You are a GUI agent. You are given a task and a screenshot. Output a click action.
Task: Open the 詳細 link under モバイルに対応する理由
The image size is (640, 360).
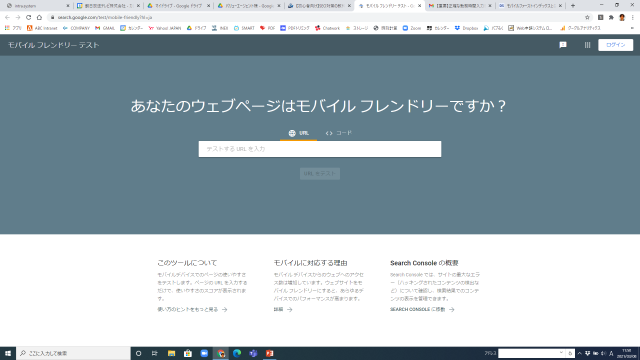[283, 309]
